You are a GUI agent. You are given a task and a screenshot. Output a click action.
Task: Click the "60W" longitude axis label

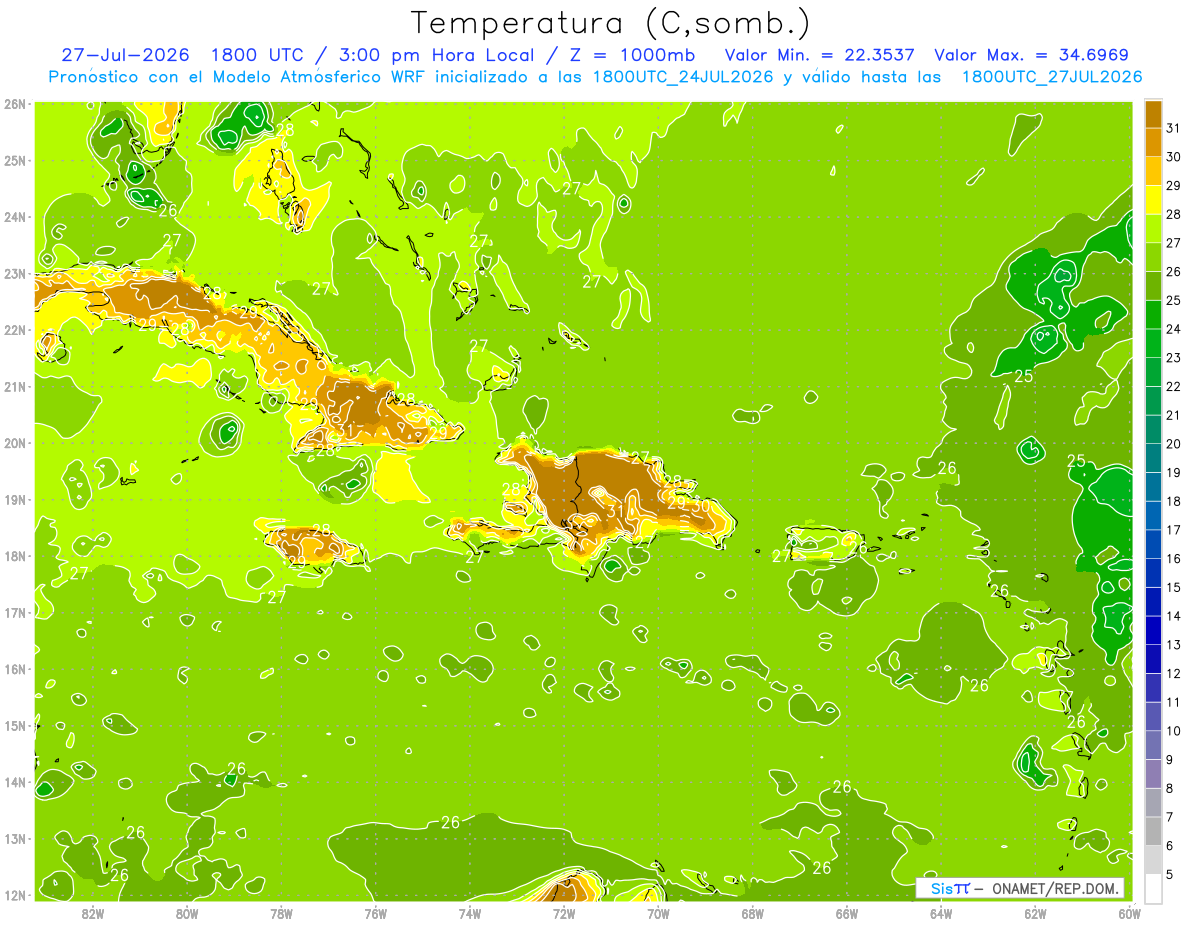pyautogui.click(x=1129, y=913)
